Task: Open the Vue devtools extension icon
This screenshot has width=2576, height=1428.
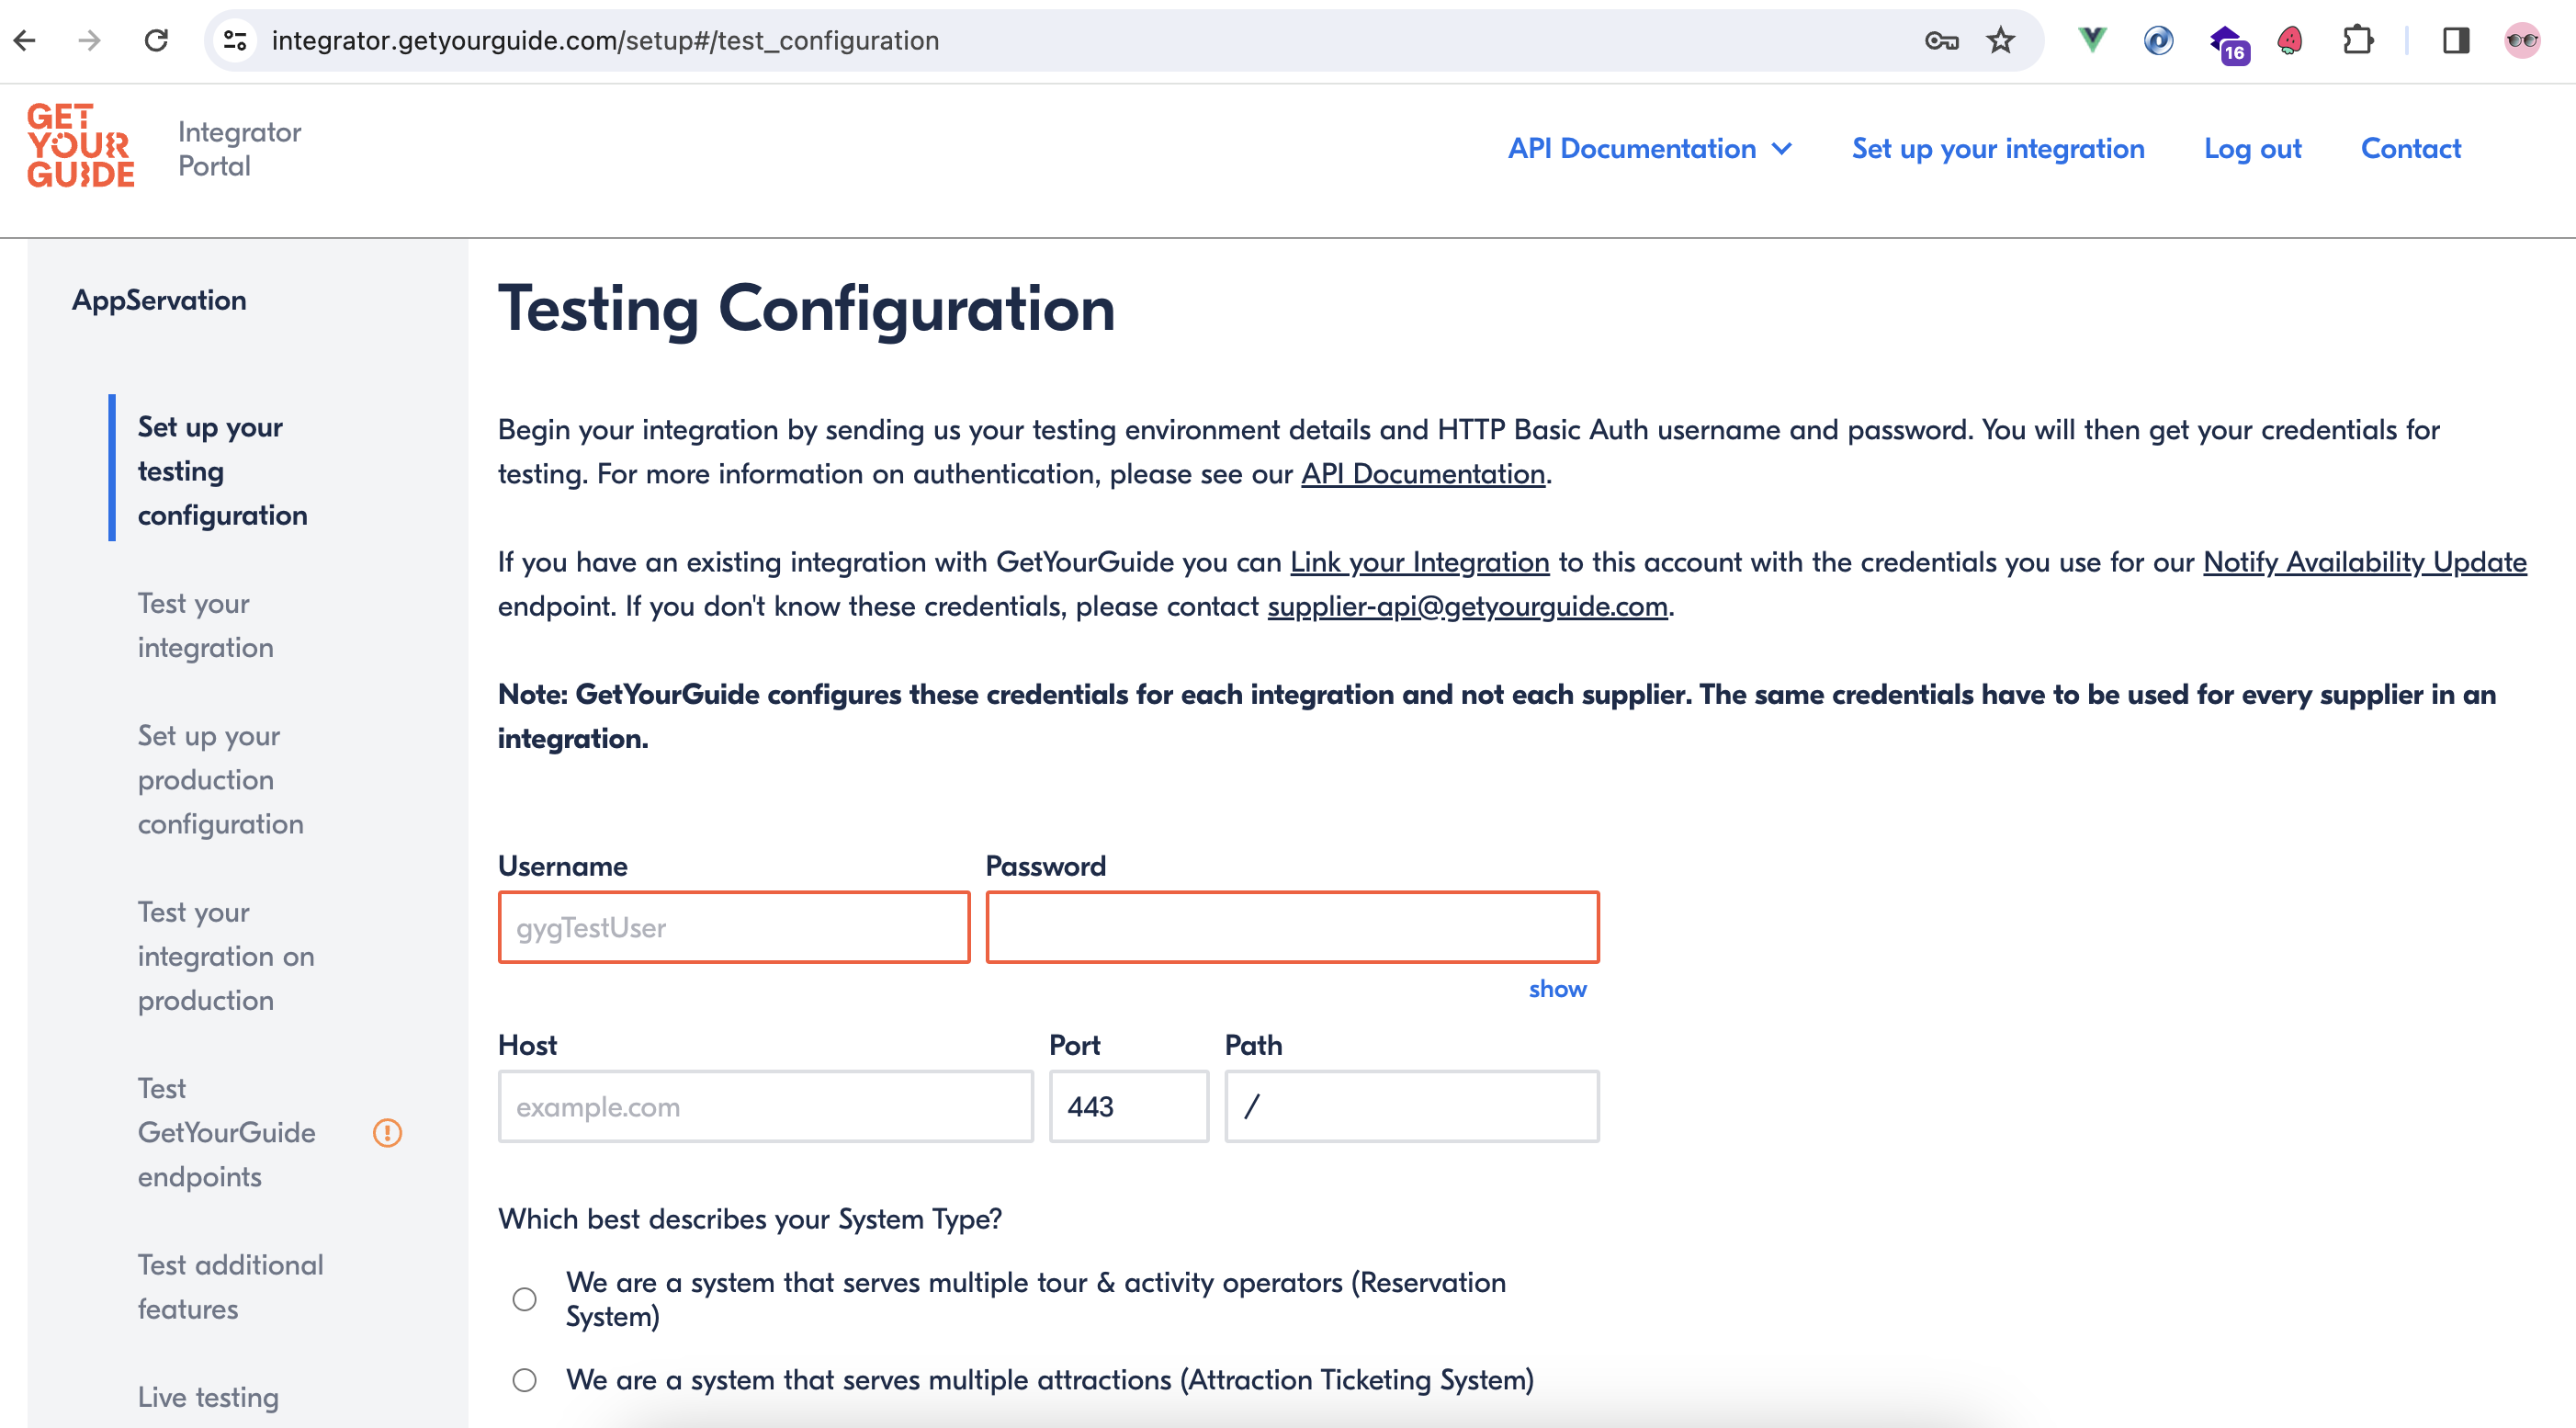Action: pyautogui.click(x=2091, y=40)
